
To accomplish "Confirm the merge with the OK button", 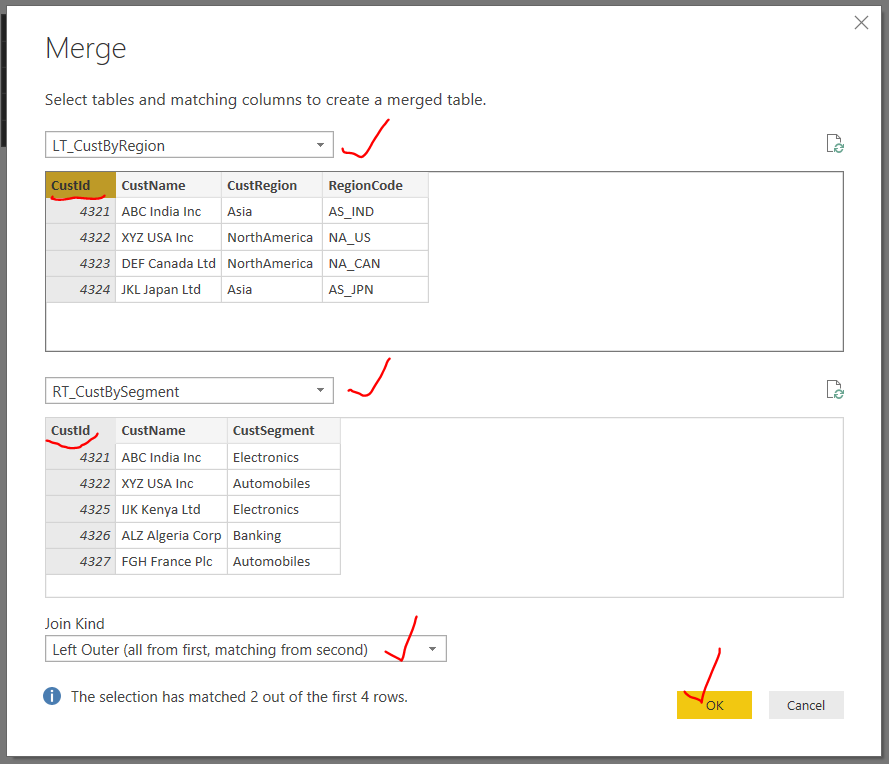I will click(714, 705).
